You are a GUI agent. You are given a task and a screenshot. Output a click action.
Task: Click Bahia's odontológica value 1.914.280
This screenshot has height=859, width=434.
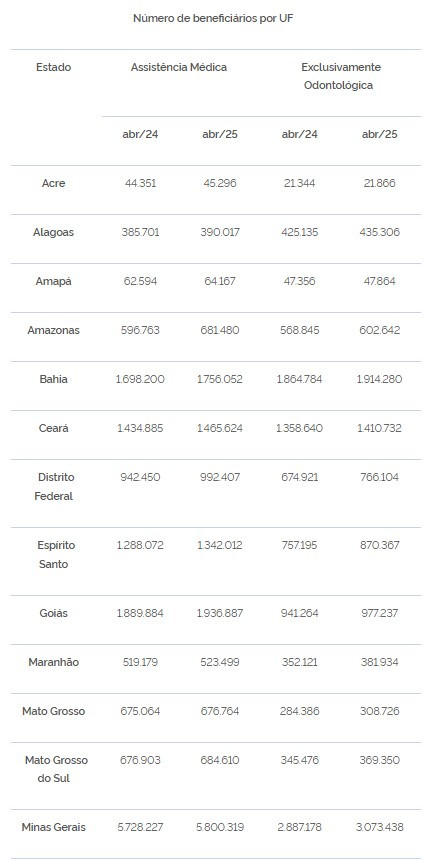[x=379, y=379]
